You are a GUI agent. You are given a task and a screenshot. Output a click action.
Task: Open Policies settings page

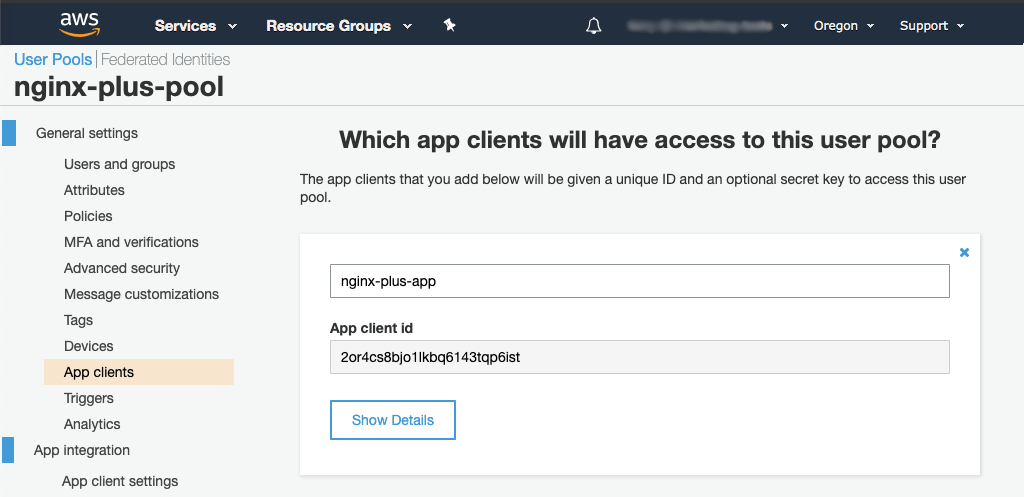(88, 216)
